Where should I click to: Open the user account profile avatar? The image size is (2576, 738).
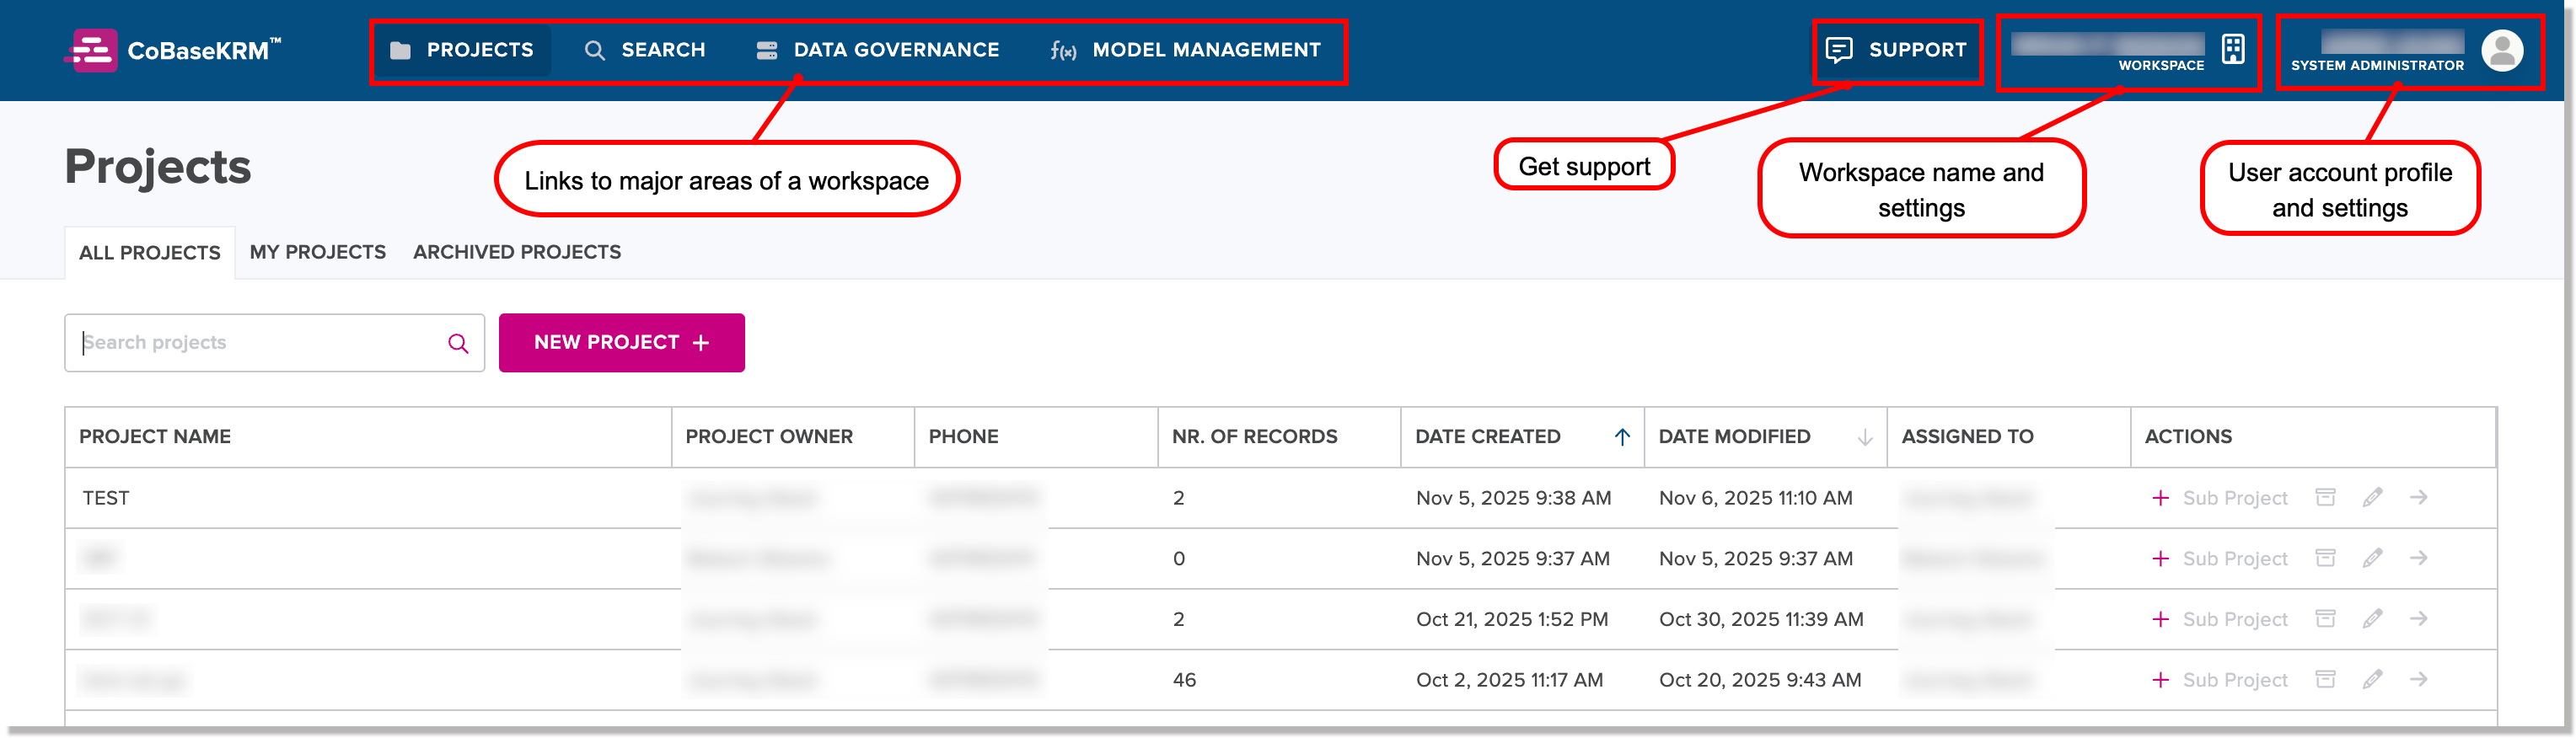[2501, 50]
